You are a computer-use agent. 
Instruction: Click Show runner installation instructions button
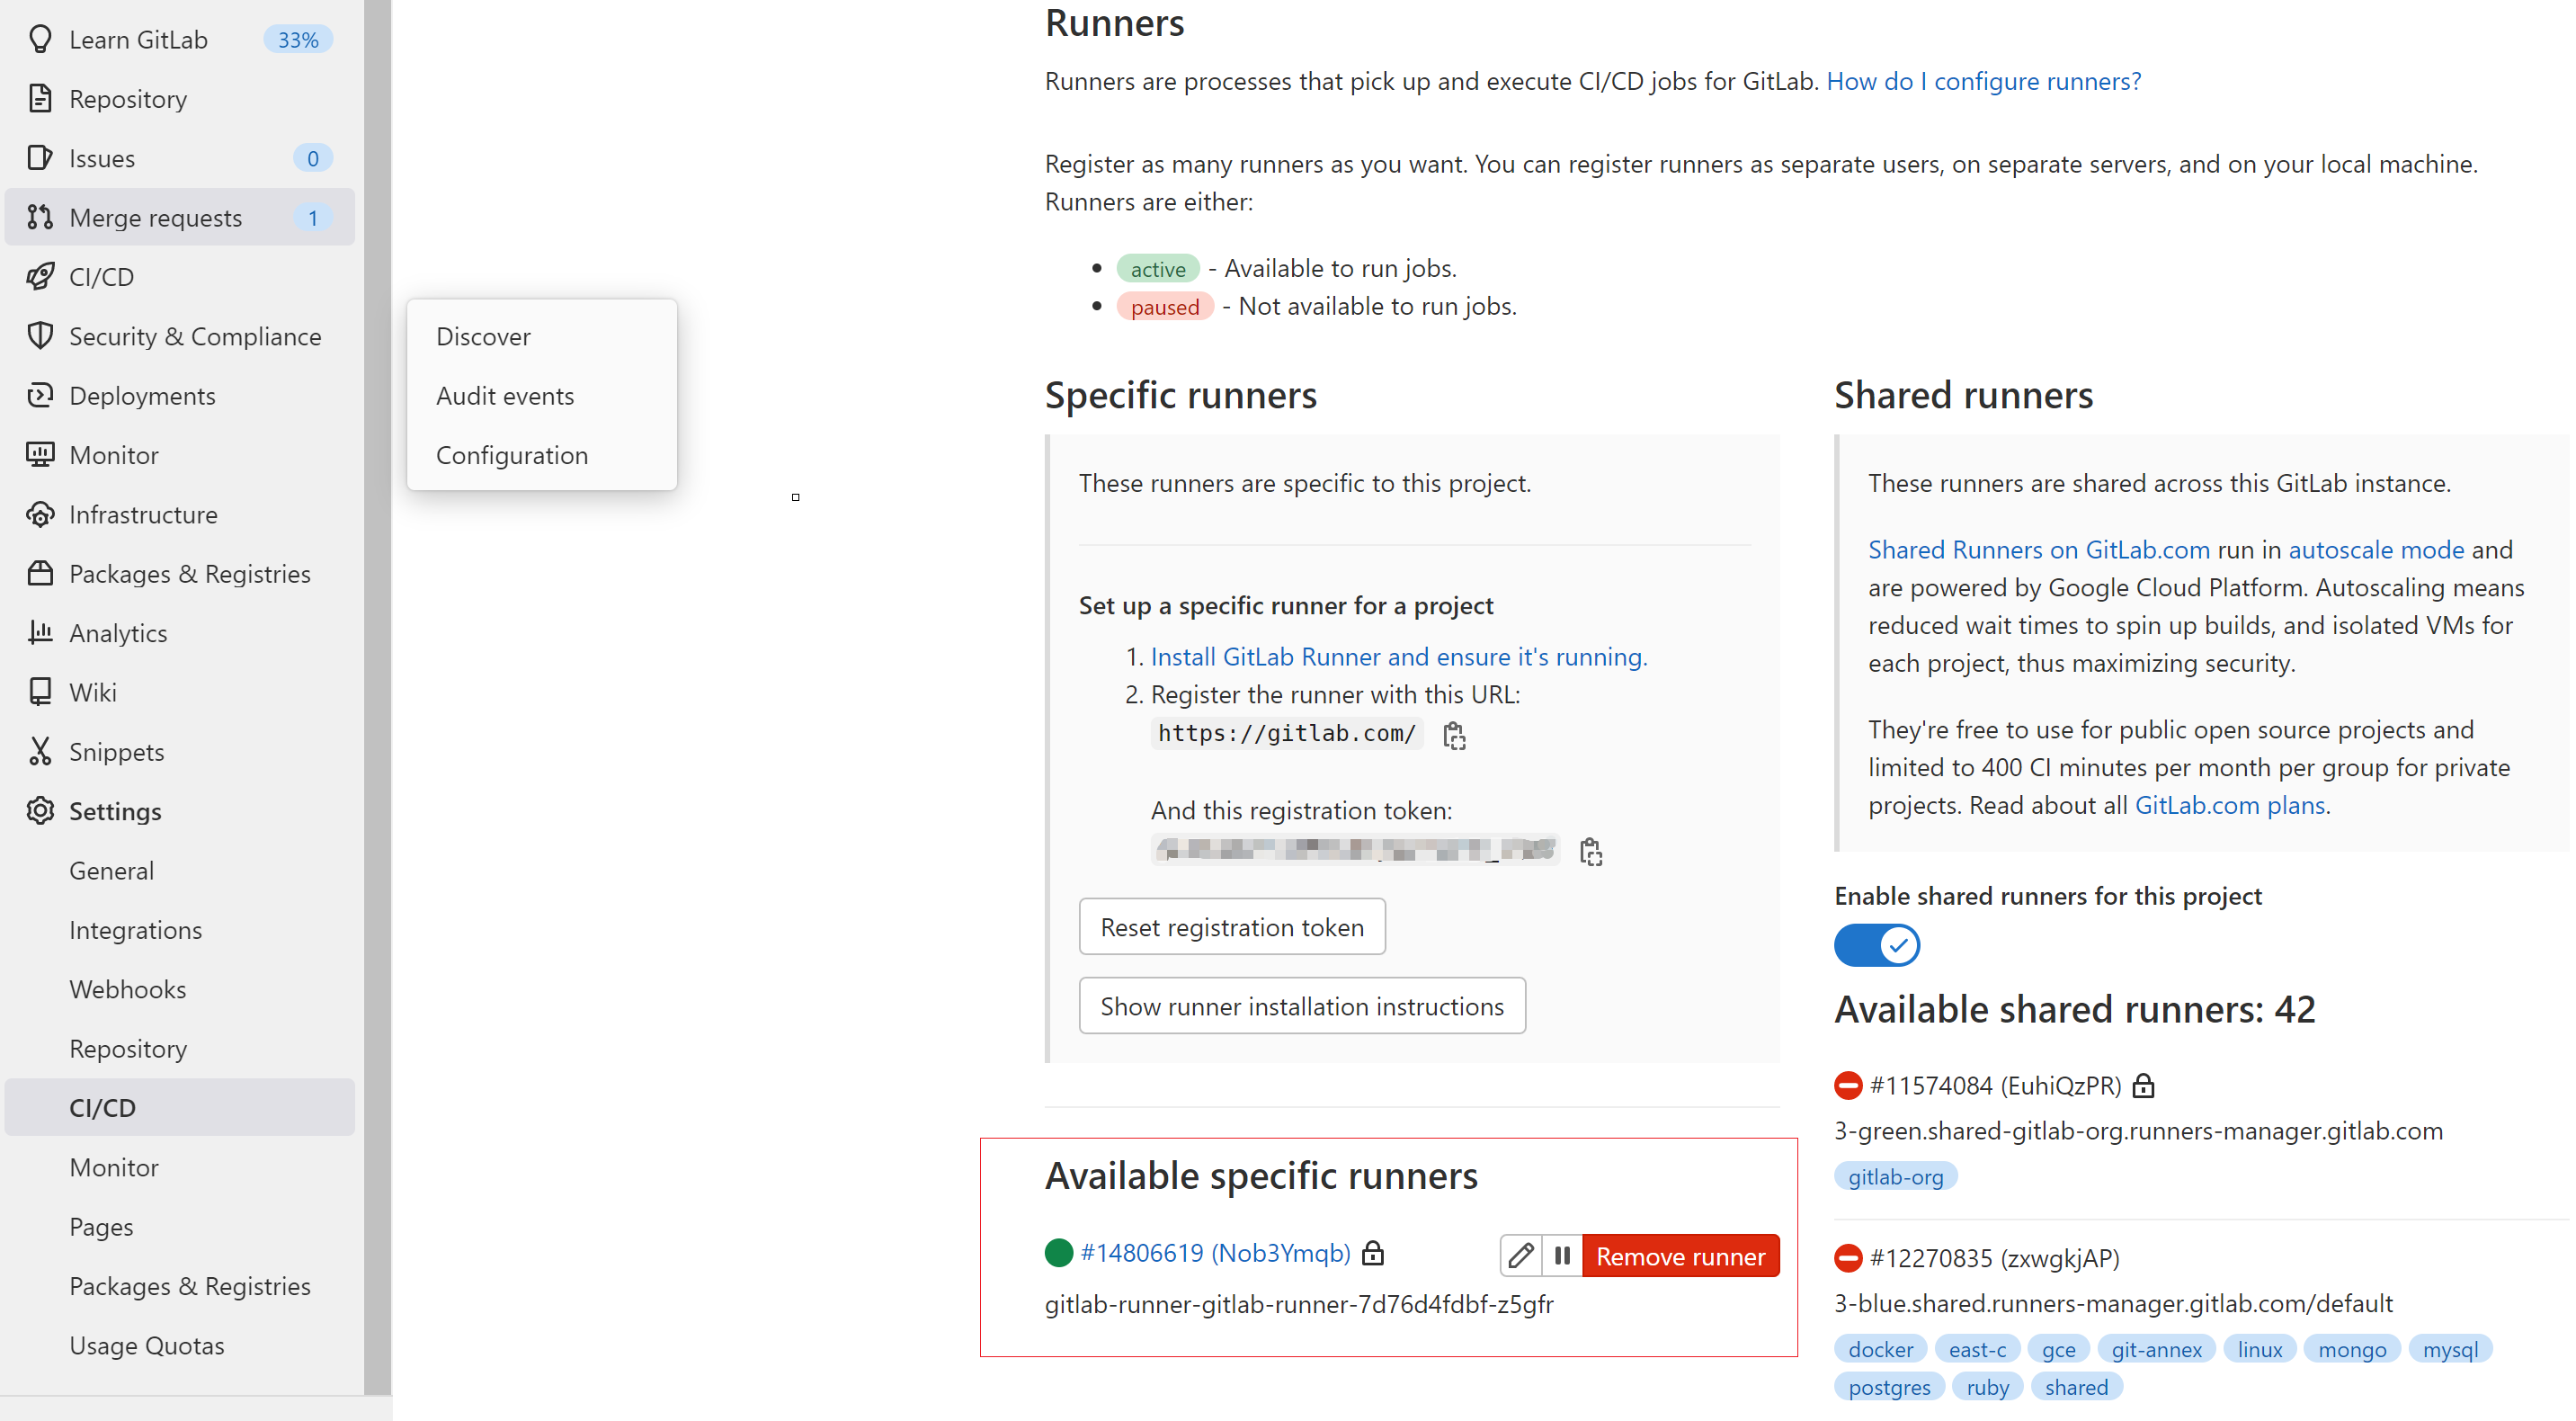1302,1005
